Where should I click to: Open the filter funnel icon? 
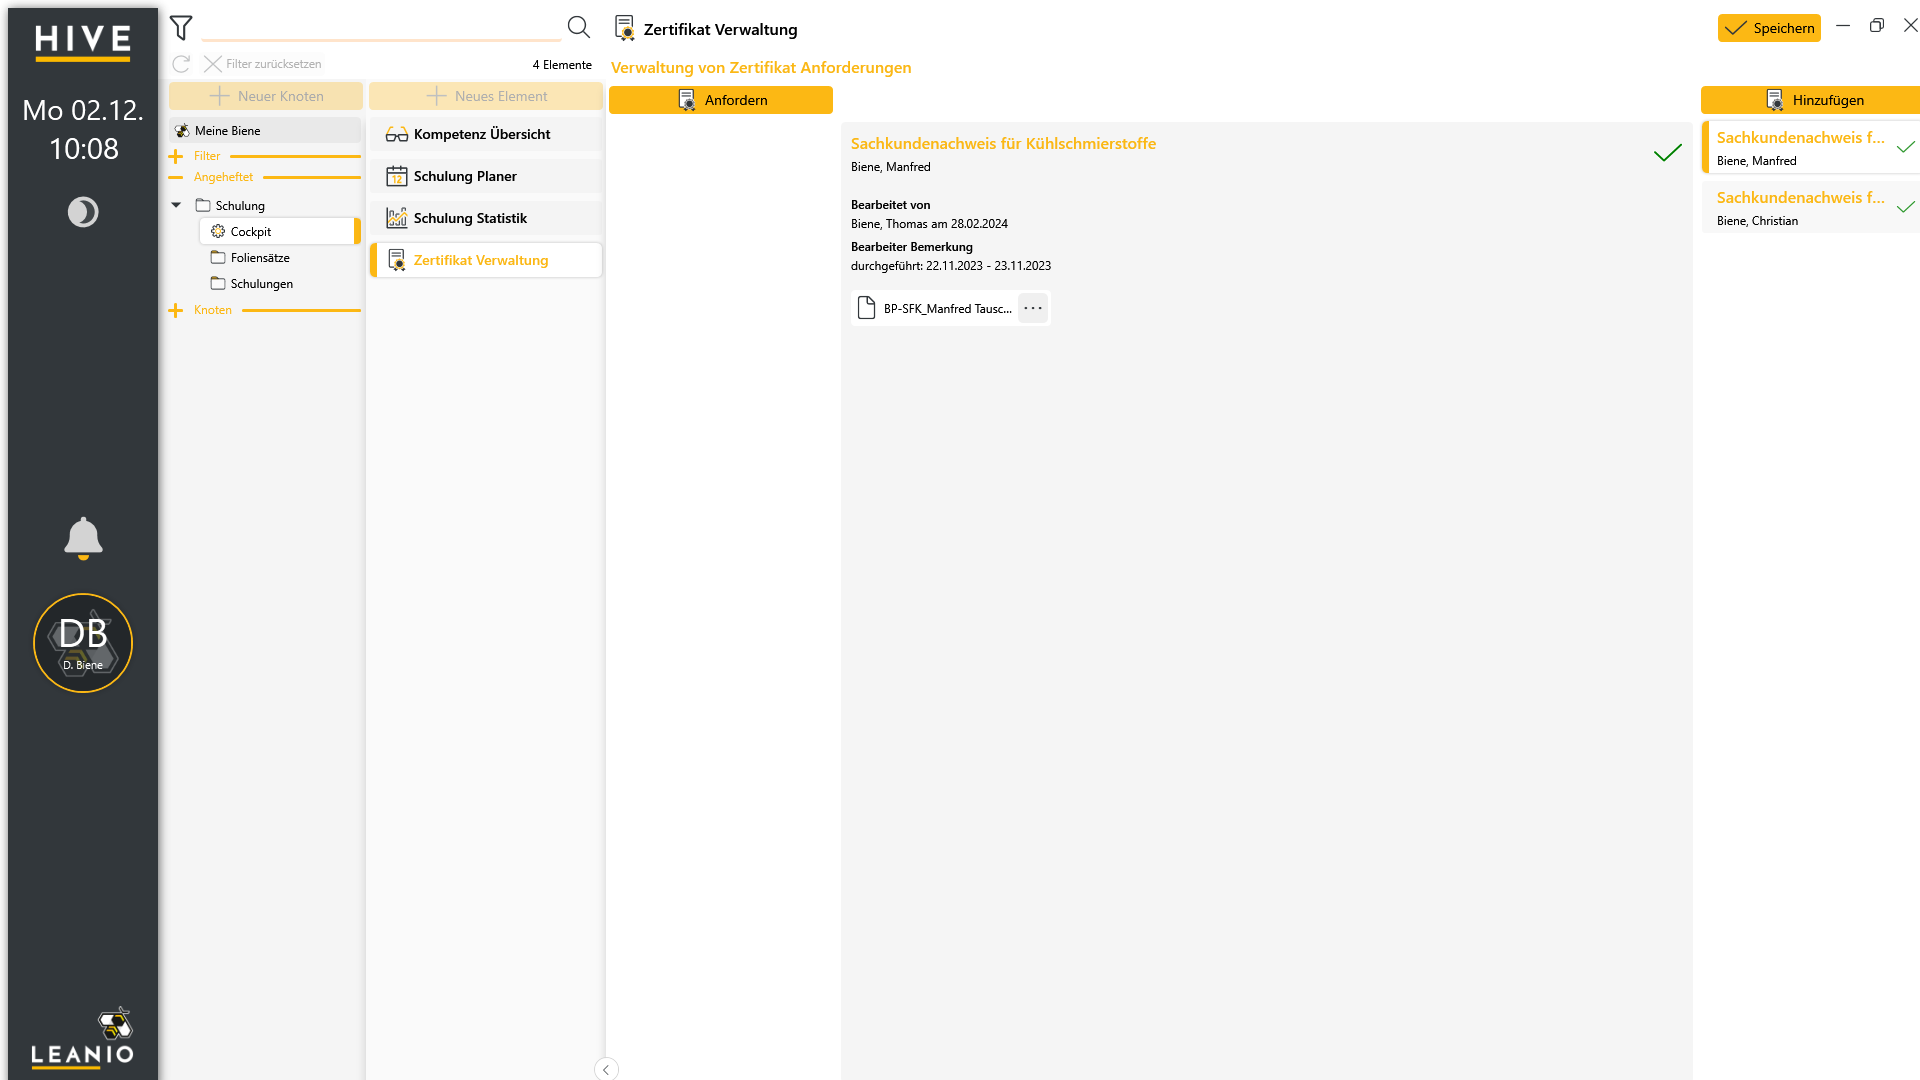(x=181, y=28)
